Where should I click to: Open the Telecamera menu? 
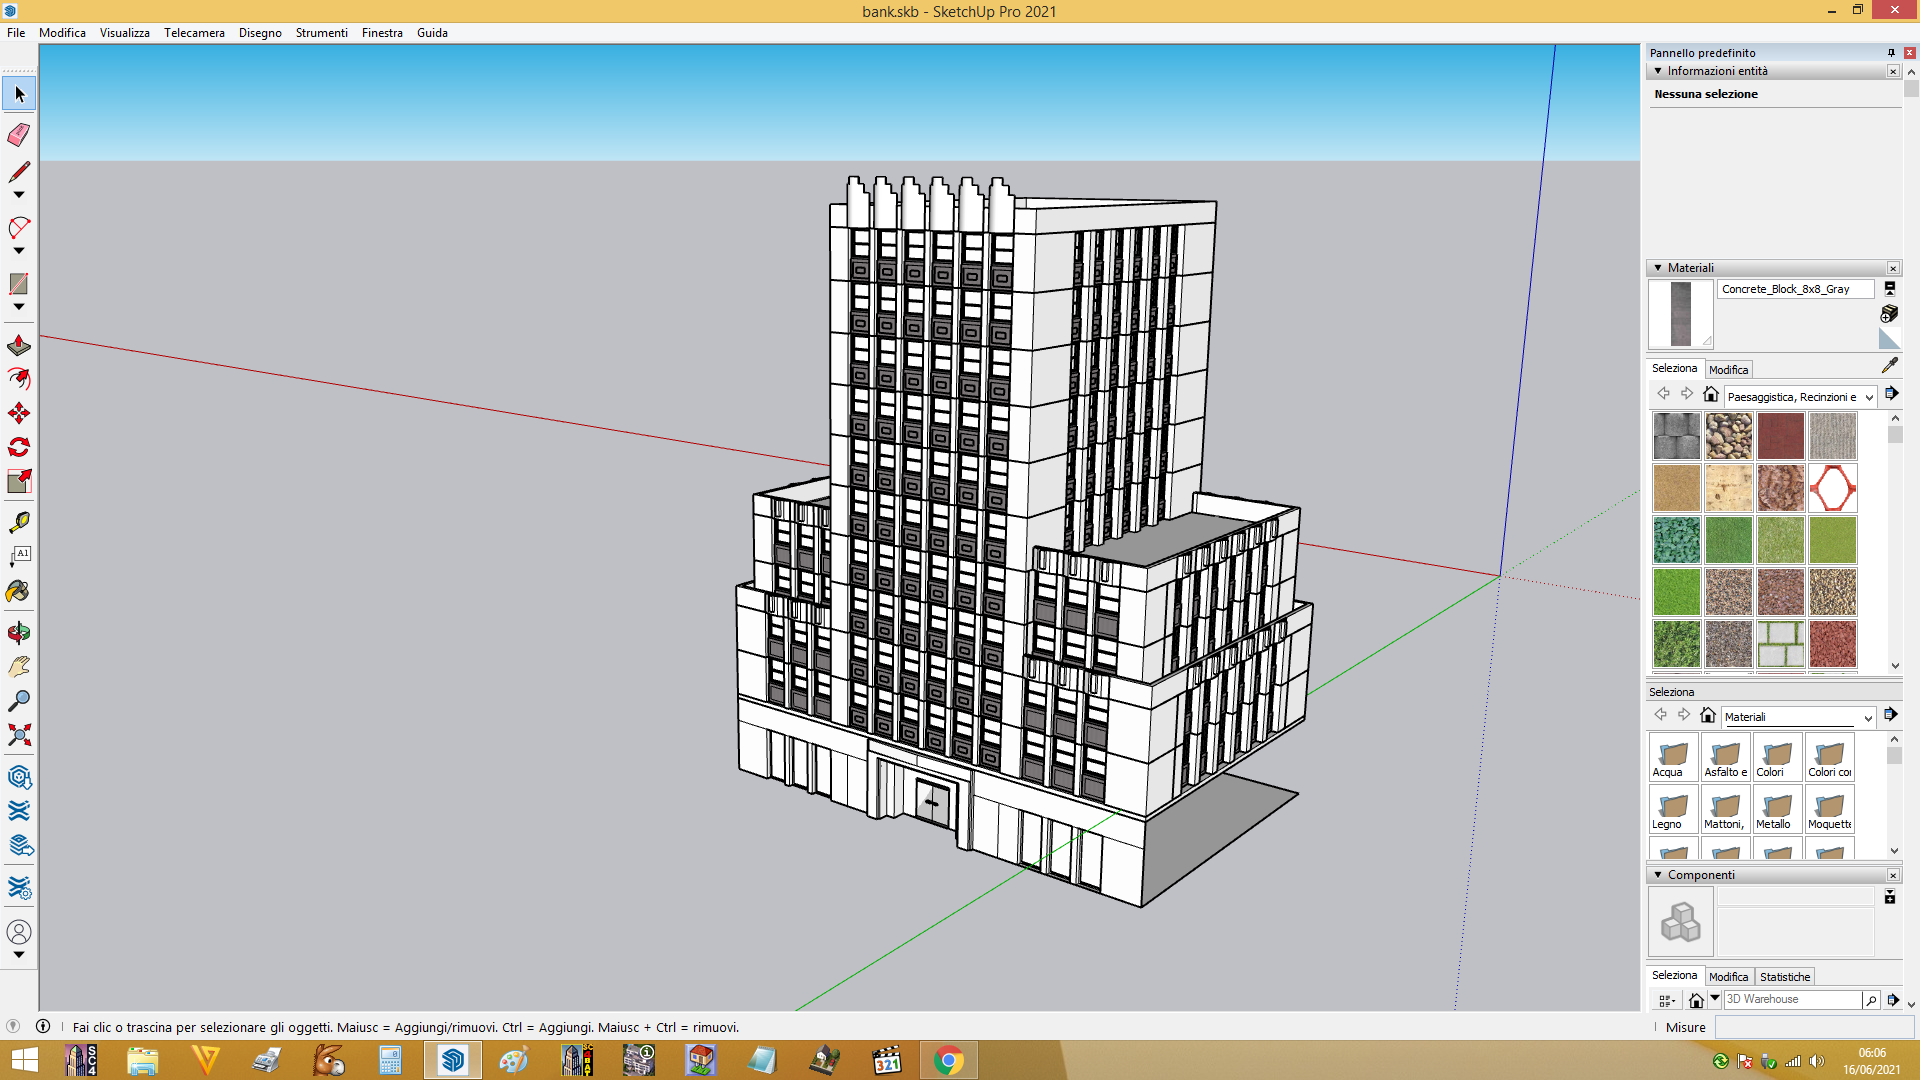194,33
